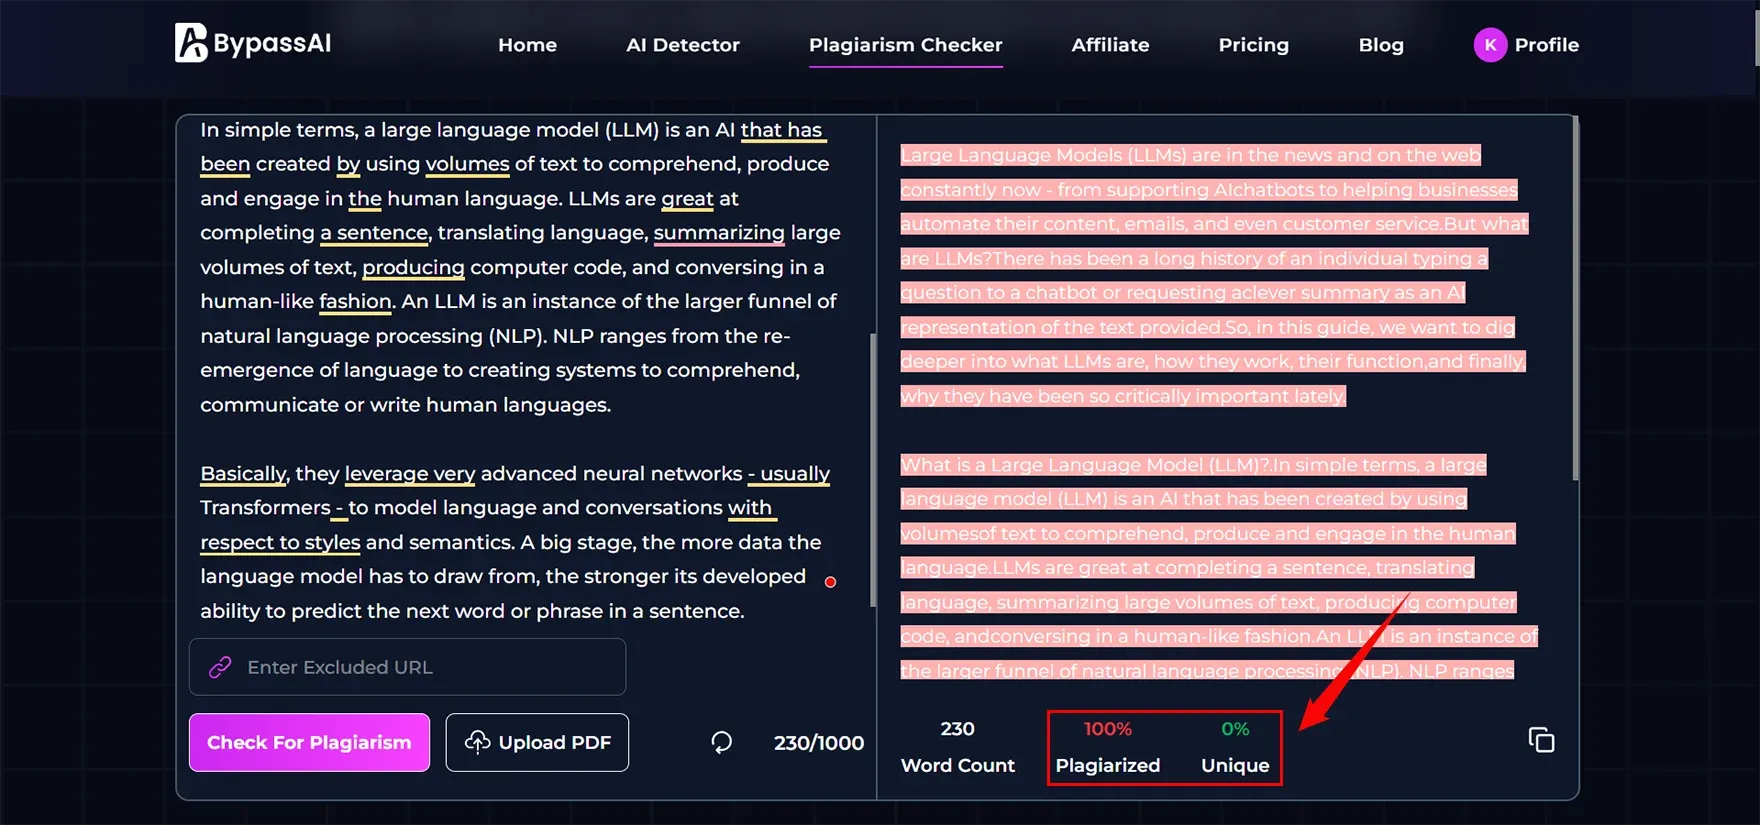This screenshot has height=825, width=1760.
Task: Open the AI Detector page
Action: point(682,45)
